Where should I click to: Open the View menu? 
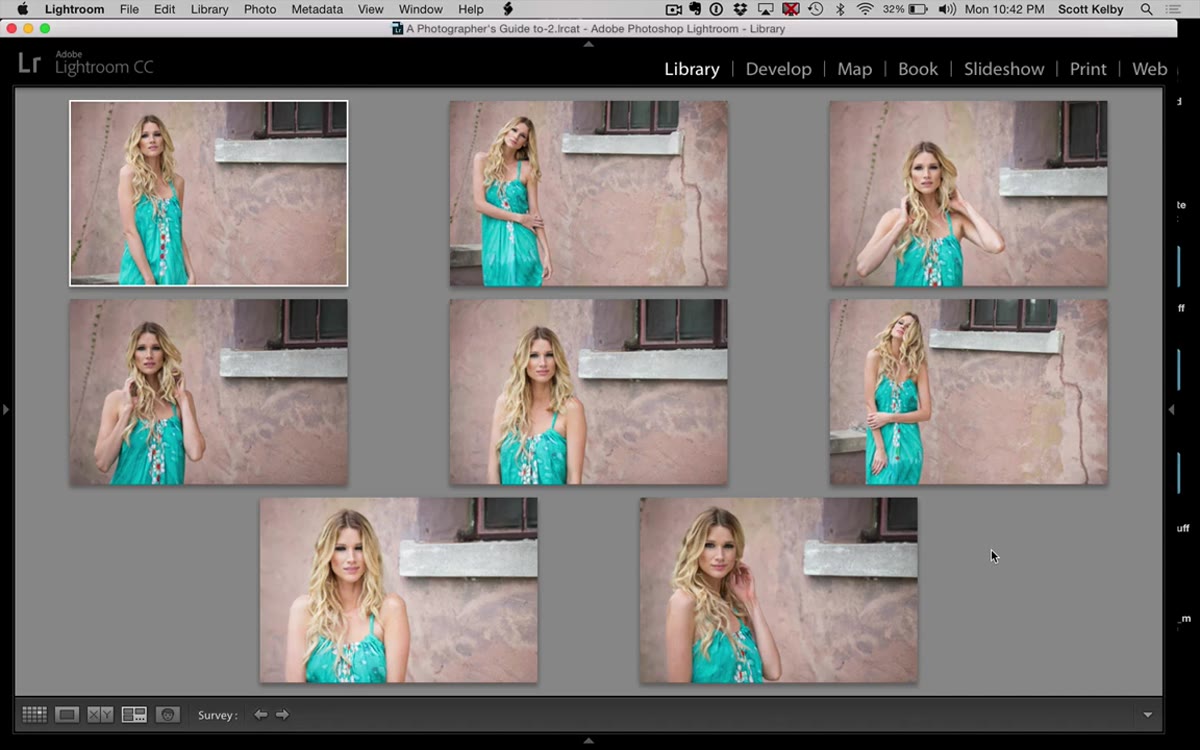click(370, 9)
